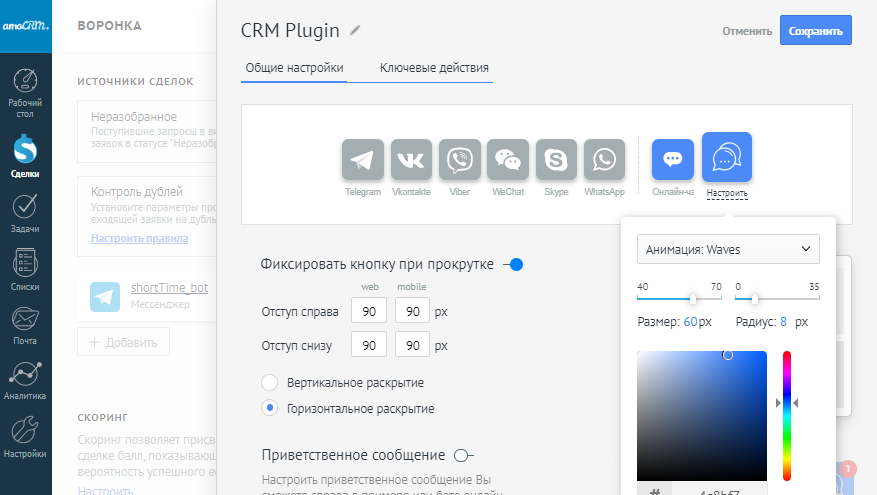Enable Приветственное сообщение toggle

tap(462, 455)
